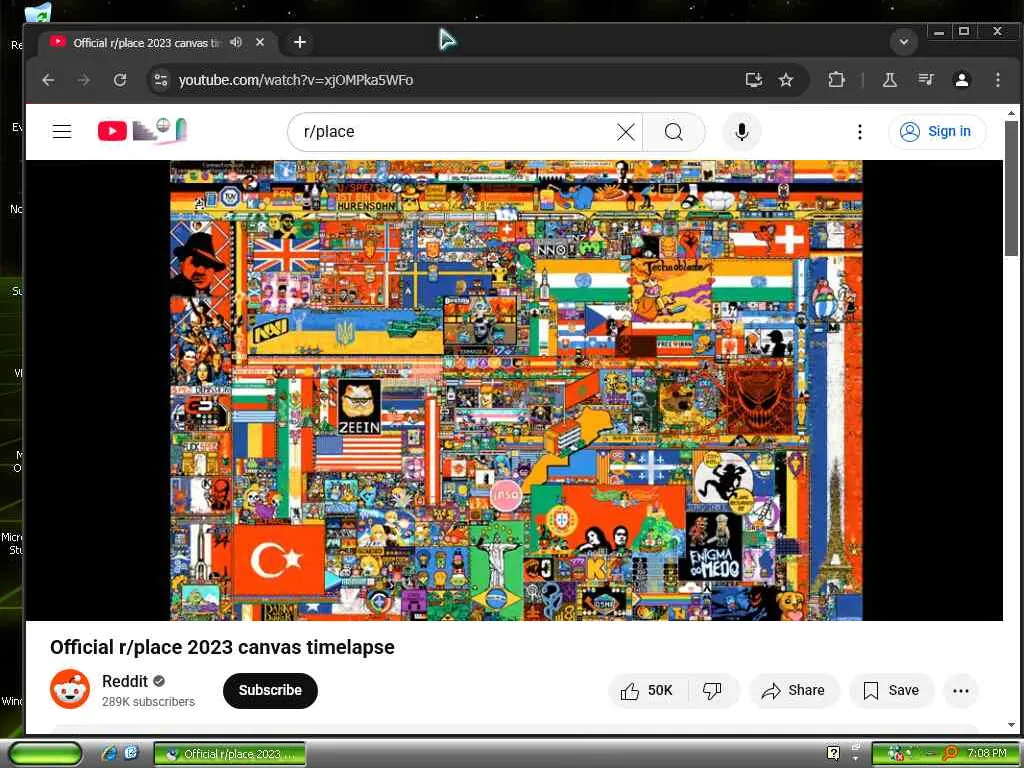This screenshot has width=1024, height=768.
Task: Click the scrollbar down arrow
Action: (x=1011, y=724)
